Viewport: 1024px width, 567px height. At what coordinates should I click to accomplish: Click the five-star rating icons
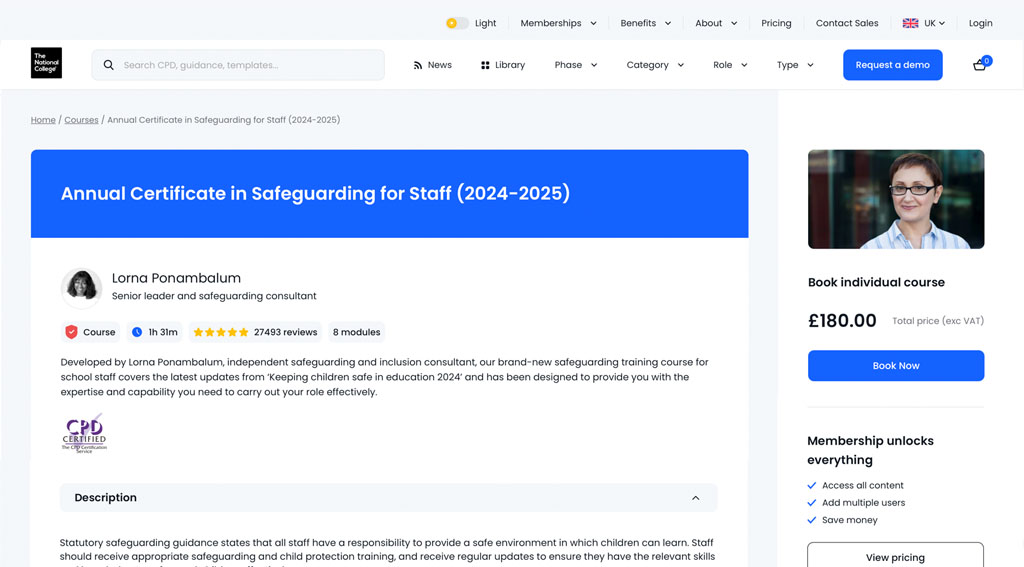point(221,332)
